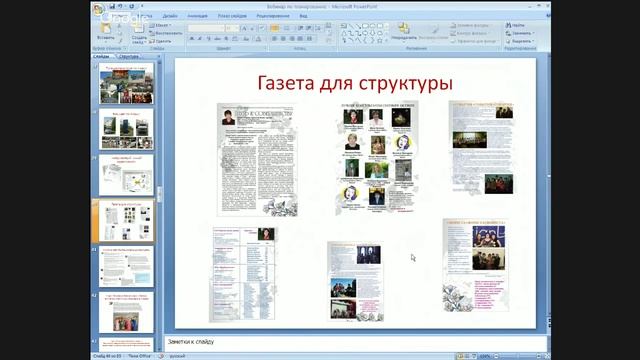Switch to the Slides (Слайды) pane tab
This screenshot has height=360, width=640.
[101, 56]
